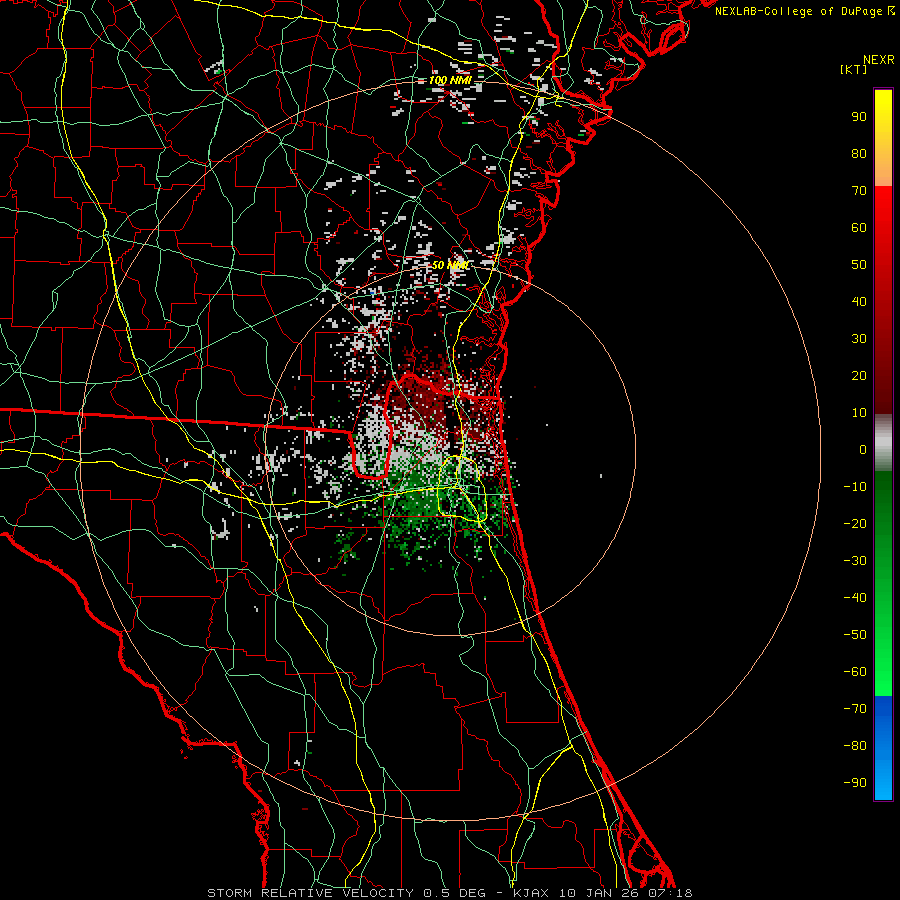Click the -70 value on the velocity scale
Viewport: 900px width, 900px height.
click(x=855, y=709)
